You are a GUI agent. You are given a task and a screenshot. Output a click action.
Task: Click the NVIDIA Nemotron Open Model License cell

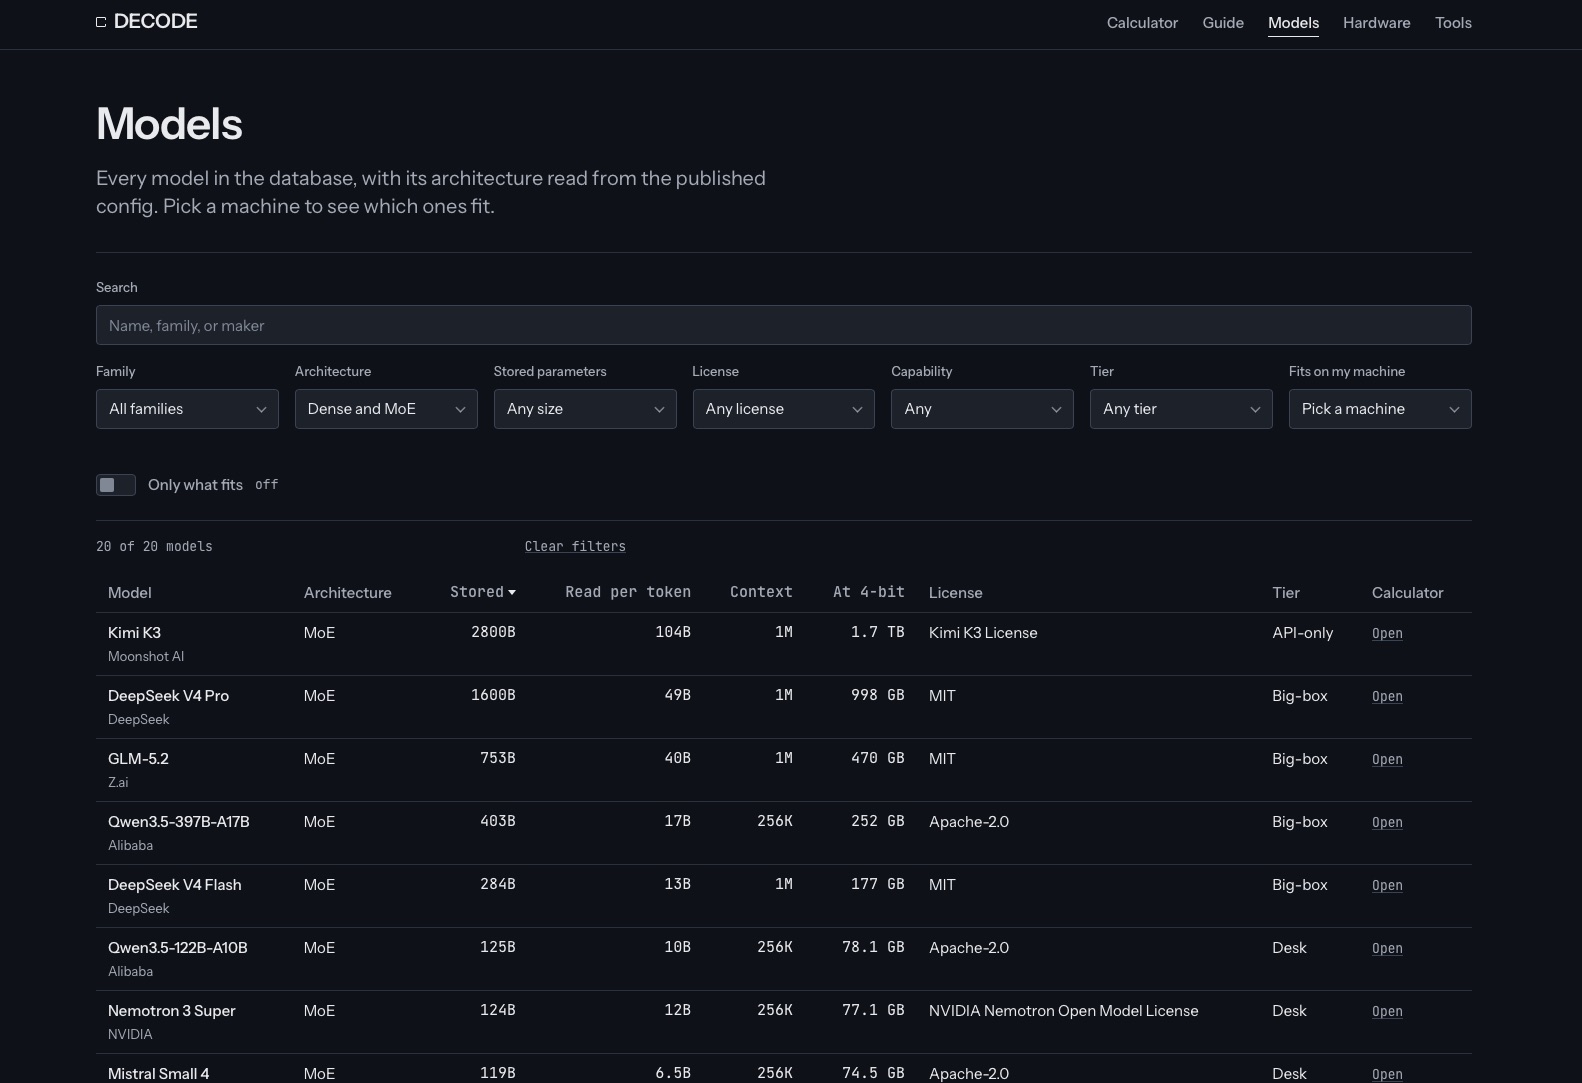point(1063,1010)
